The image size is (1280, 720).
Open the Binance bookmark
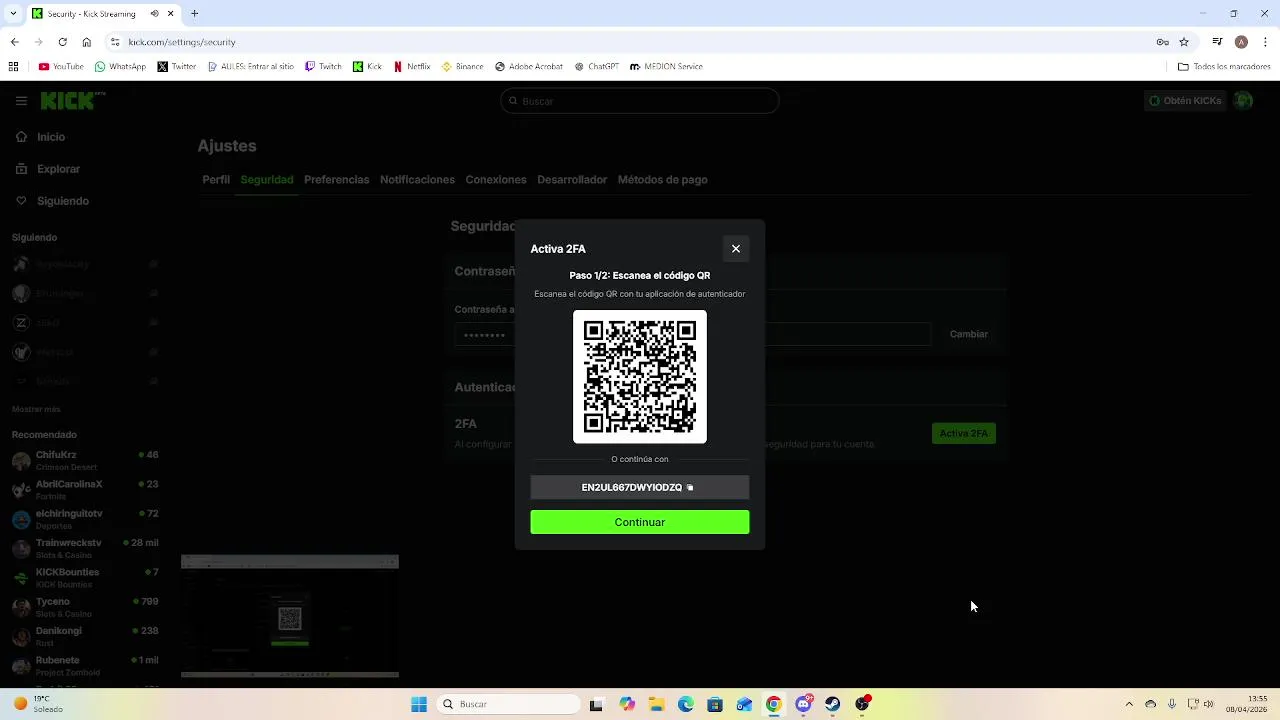click(463, 67)
